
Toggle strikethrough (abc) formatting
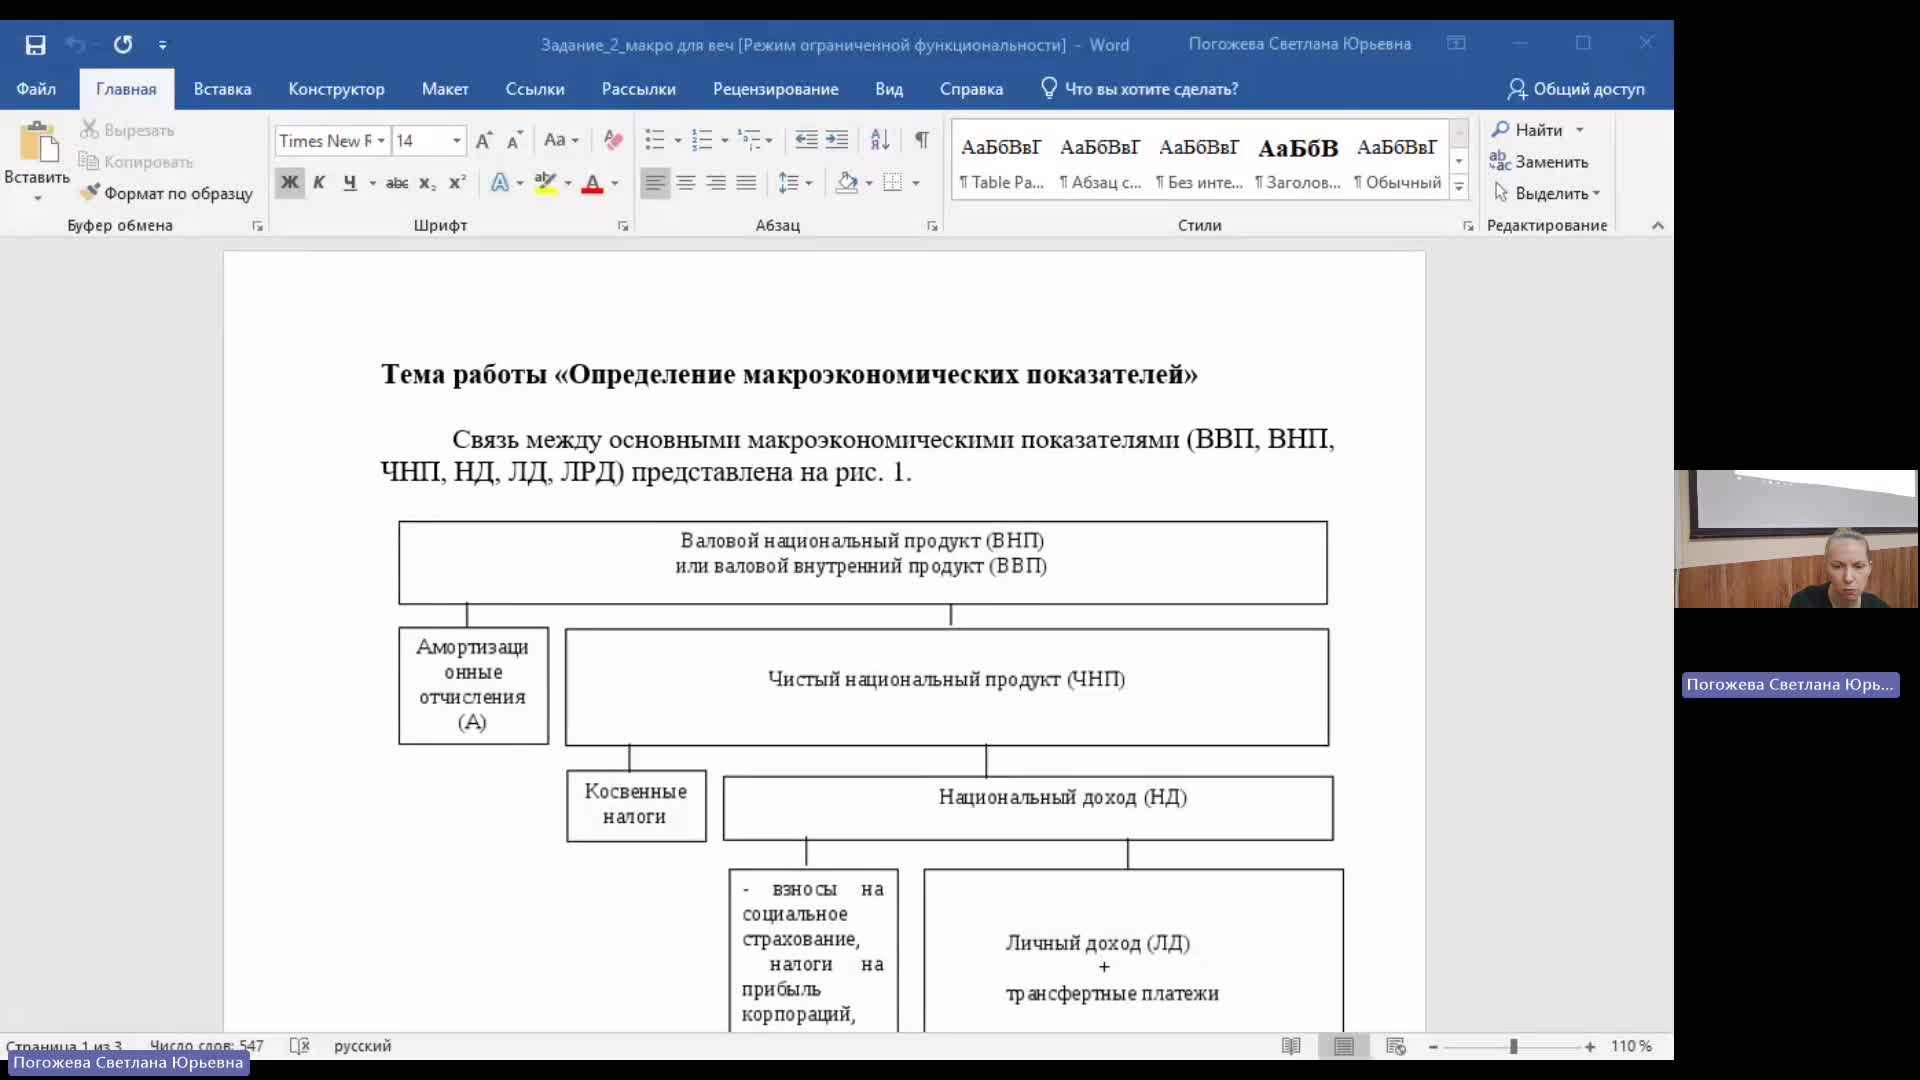(397, 183)
